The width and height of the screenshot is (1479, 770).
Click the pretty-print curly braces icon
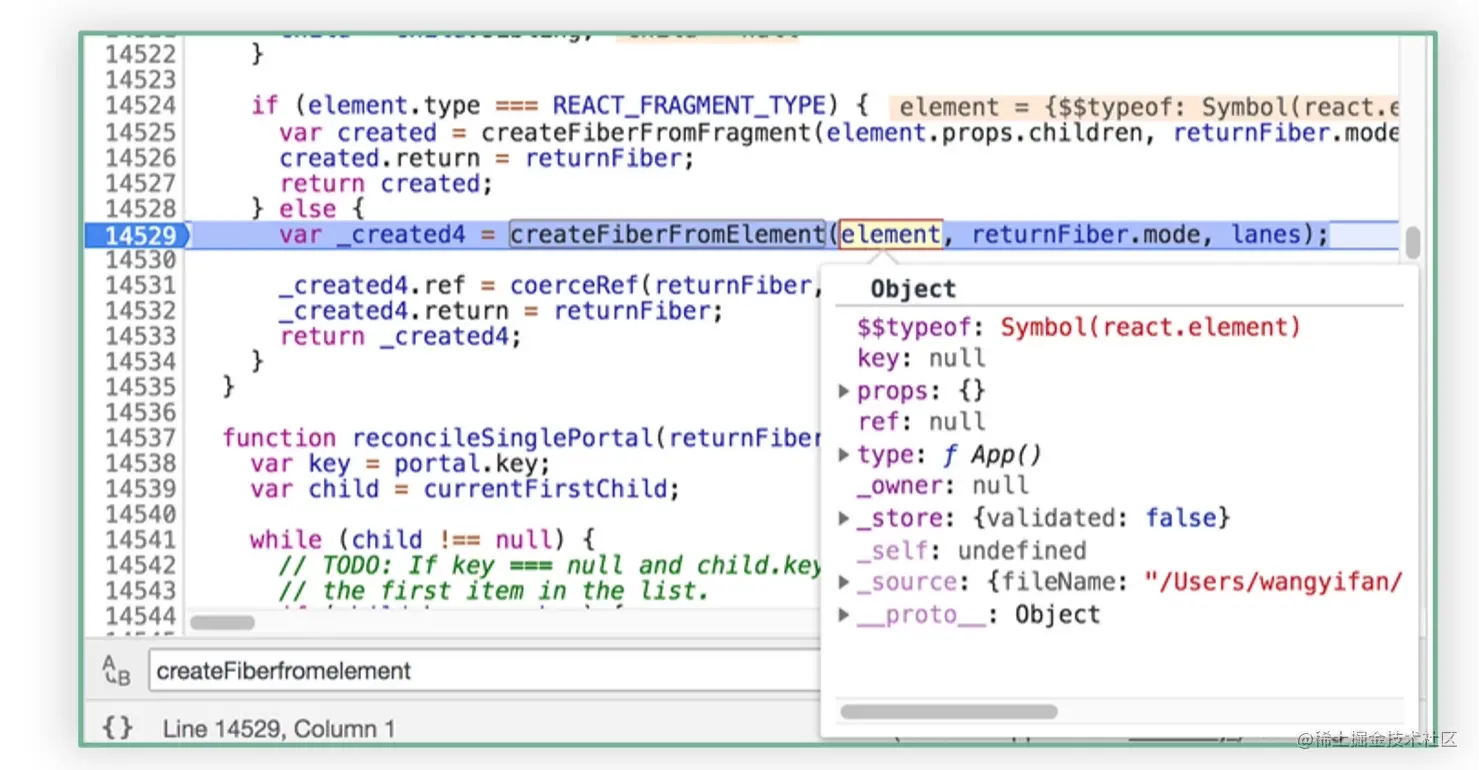coord(117,728)
